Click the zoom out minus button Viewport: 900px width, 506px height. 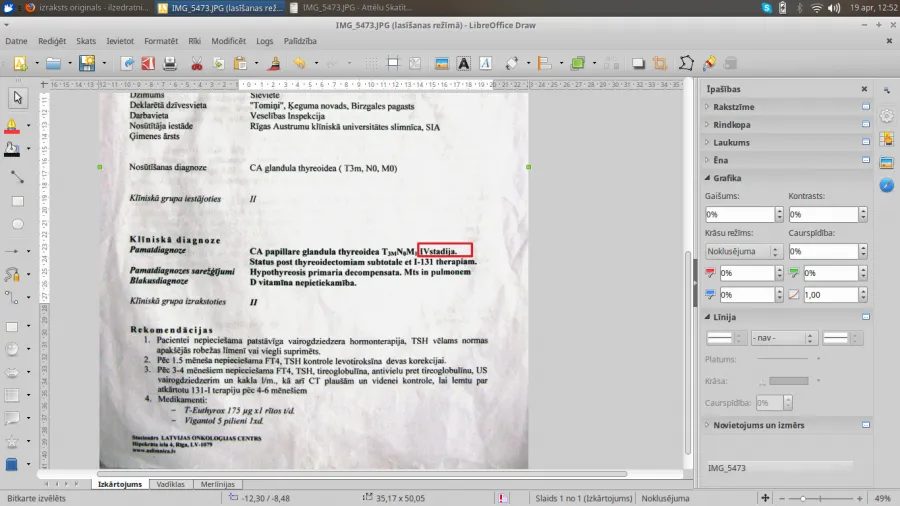(782, 498)
